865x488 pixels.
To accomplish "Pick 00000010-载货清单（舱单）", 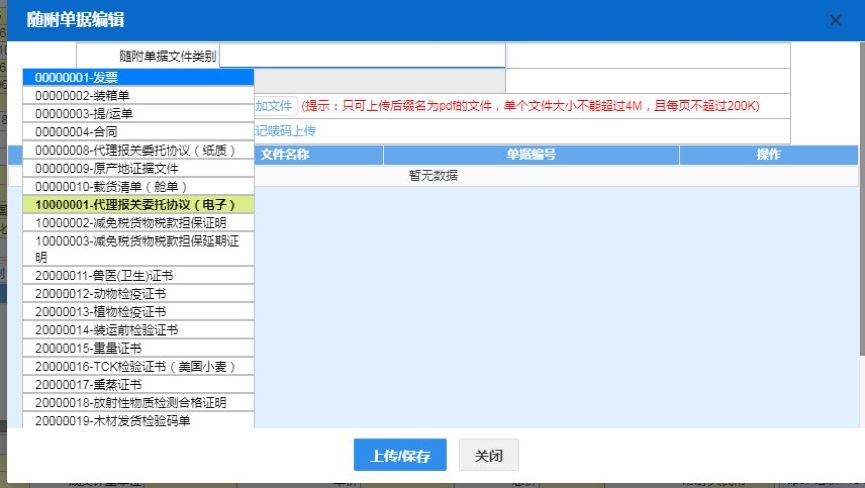I will tap(138, 186).
